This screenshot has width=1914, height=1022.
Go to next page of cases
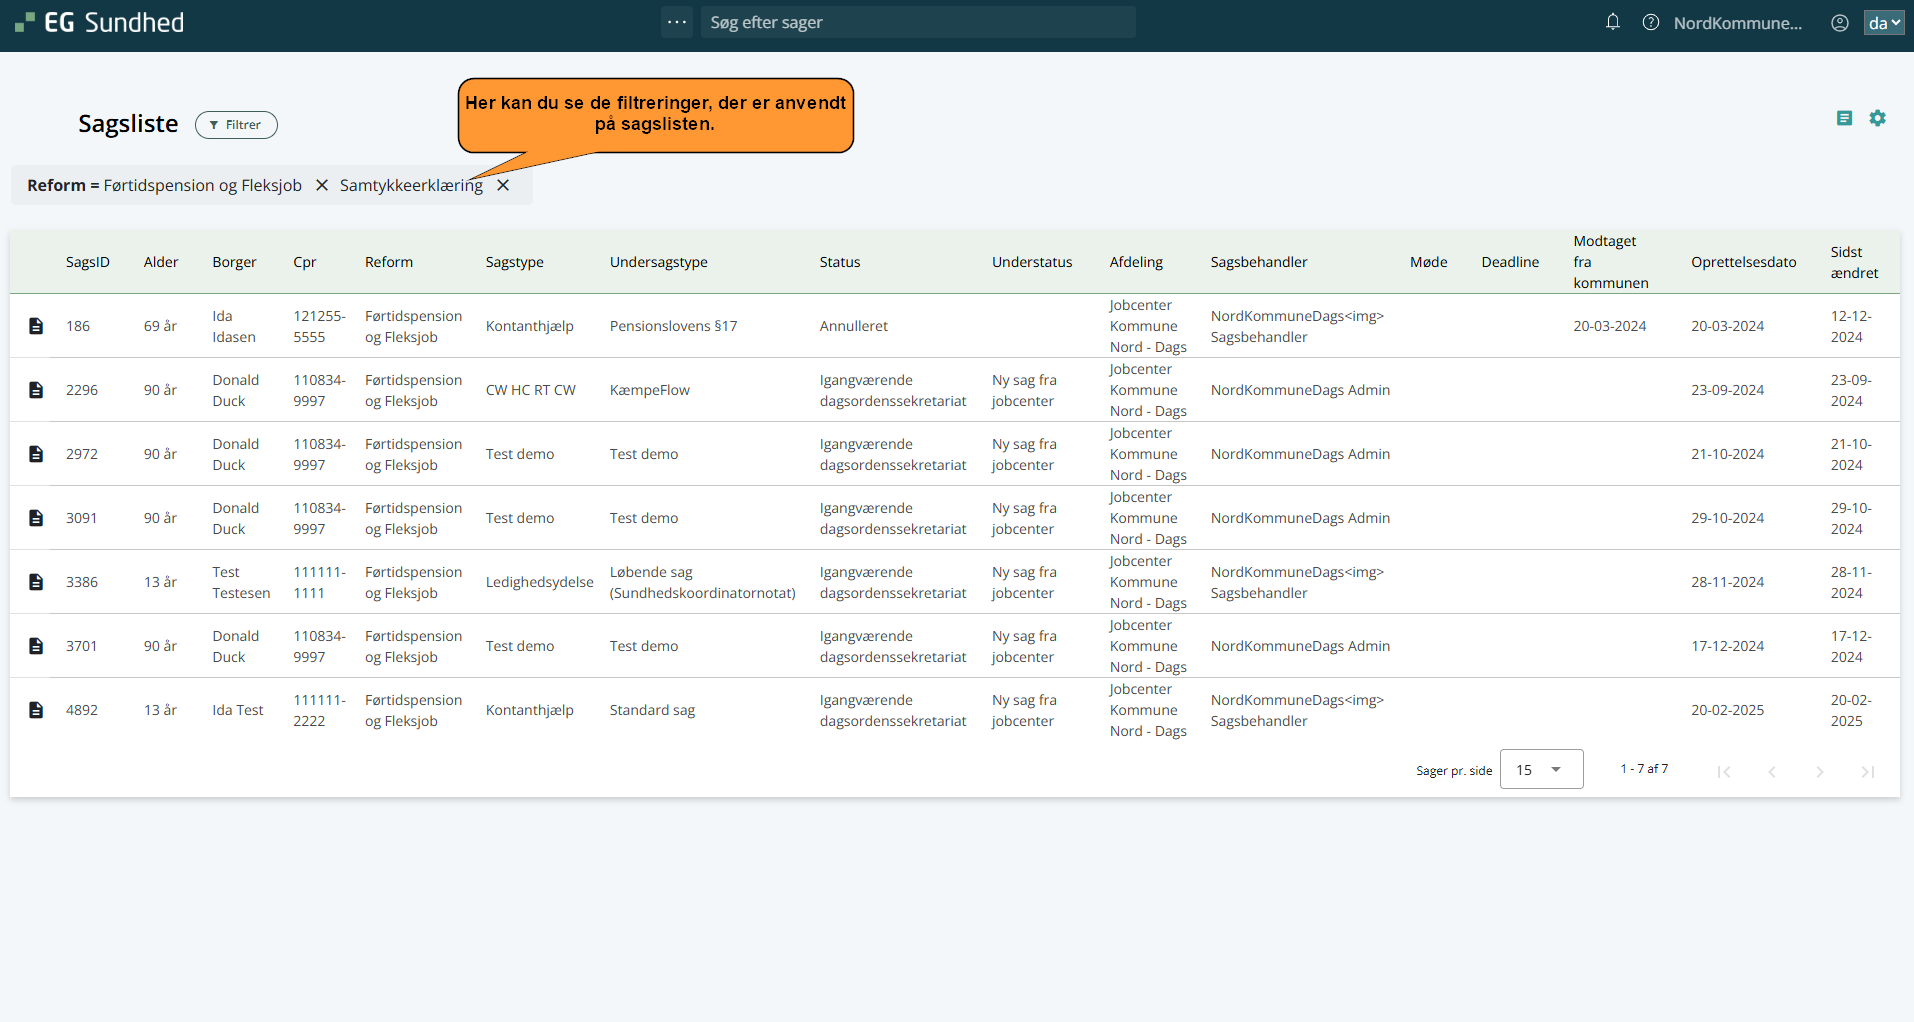[x=1820, y=771]
